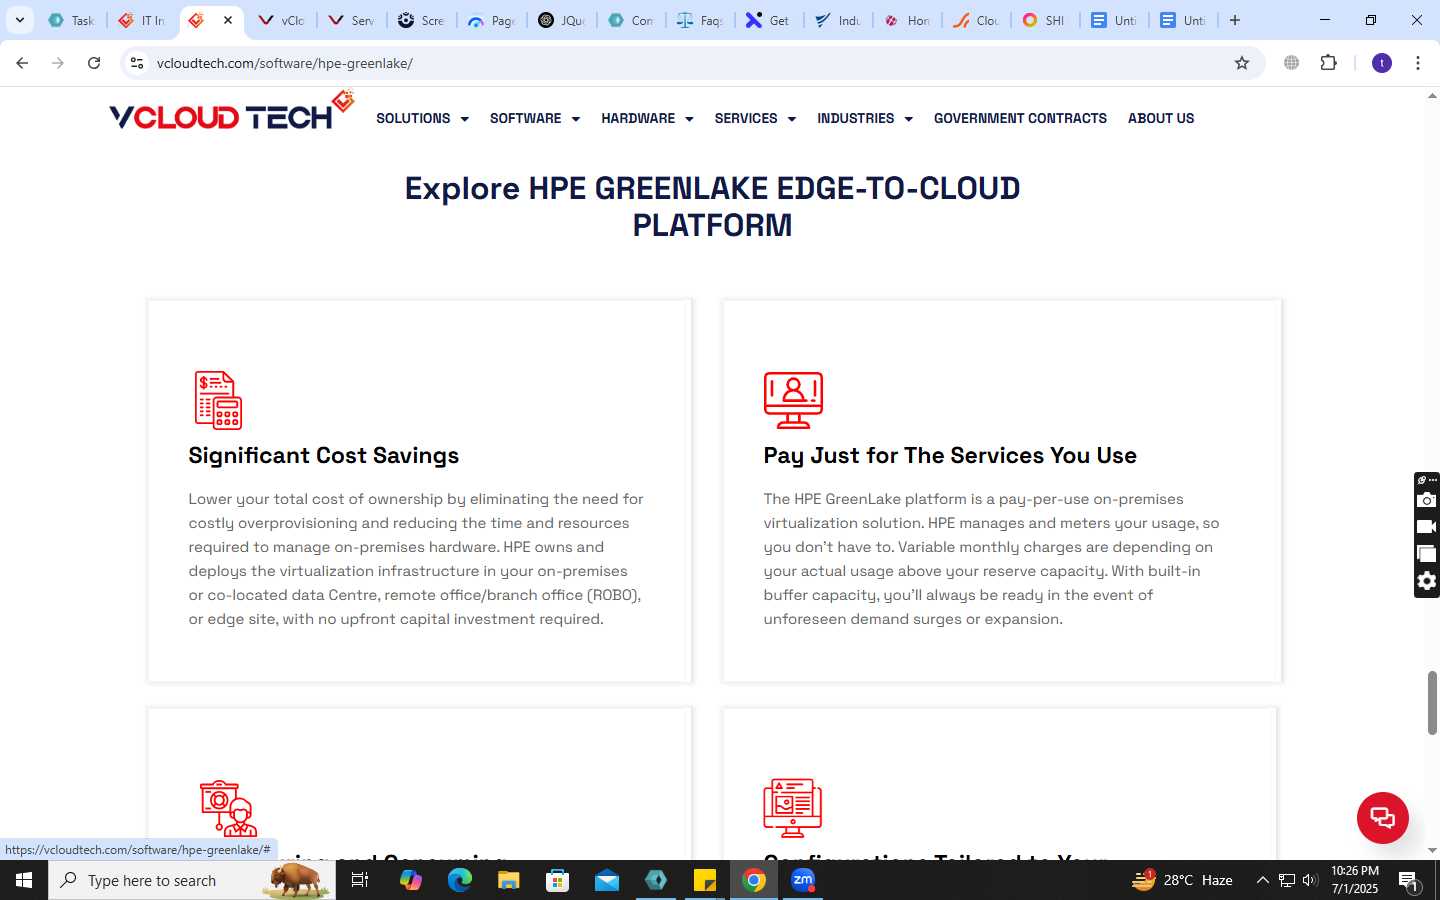Open the ABOUT US page

coord(1161,118)
